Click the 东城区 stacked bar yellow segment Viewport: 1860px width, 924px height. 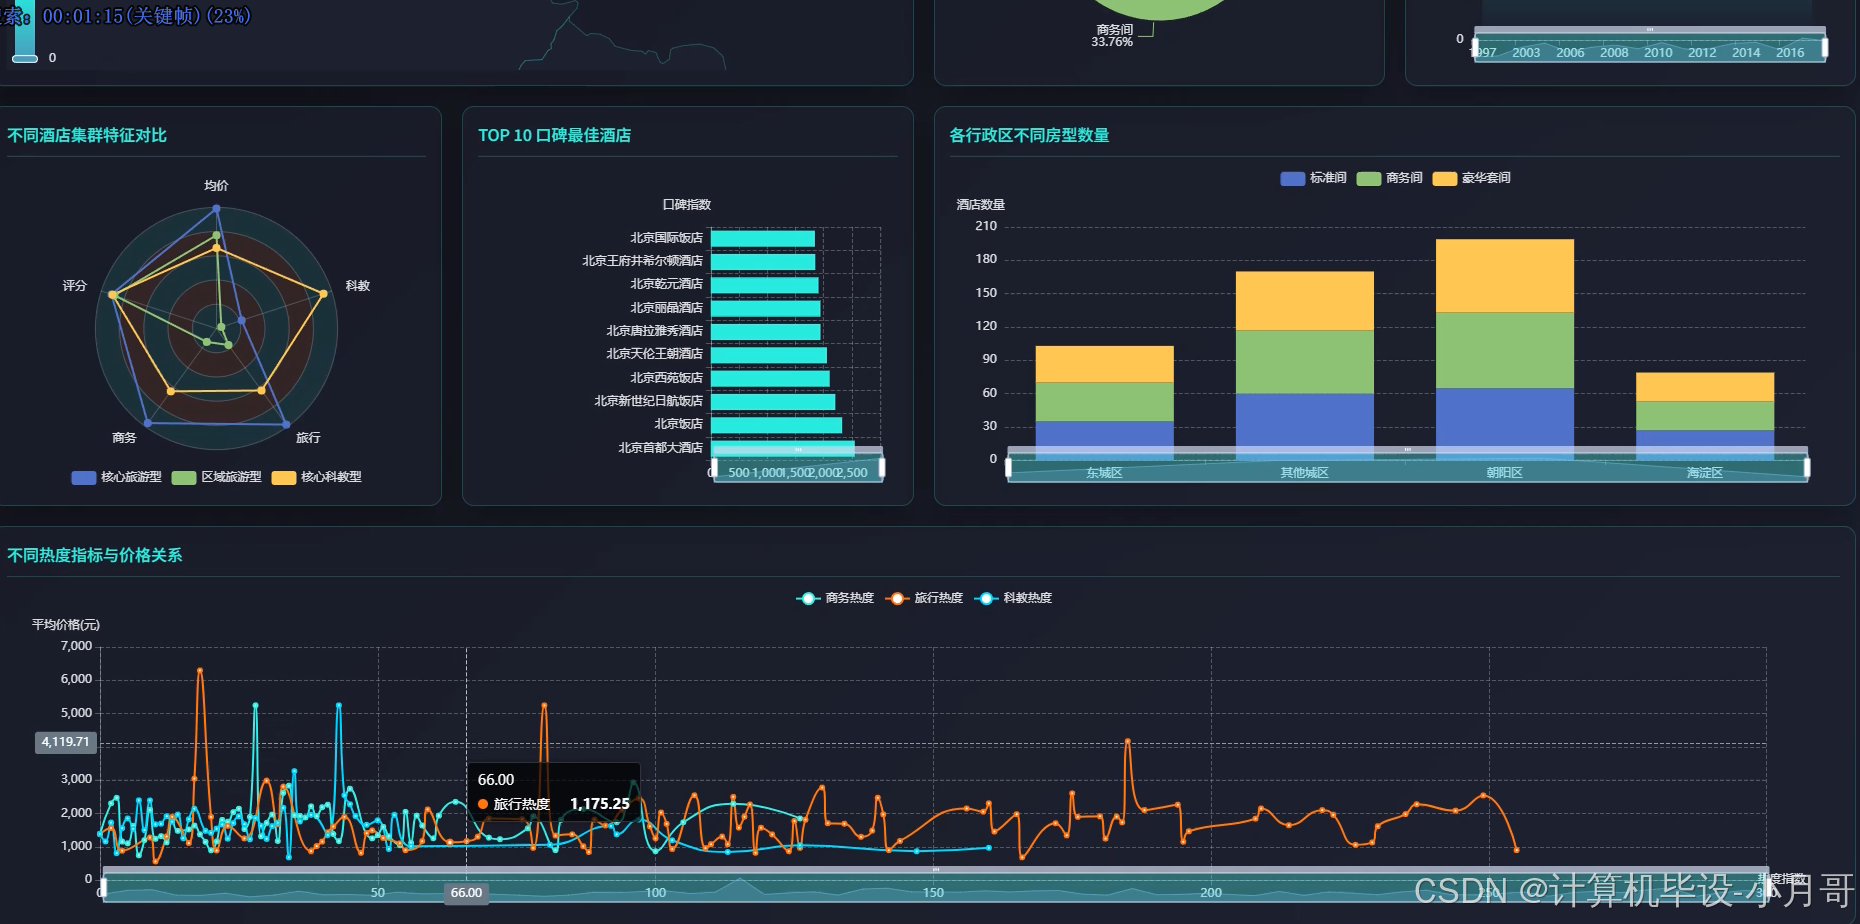(1104, 364)
